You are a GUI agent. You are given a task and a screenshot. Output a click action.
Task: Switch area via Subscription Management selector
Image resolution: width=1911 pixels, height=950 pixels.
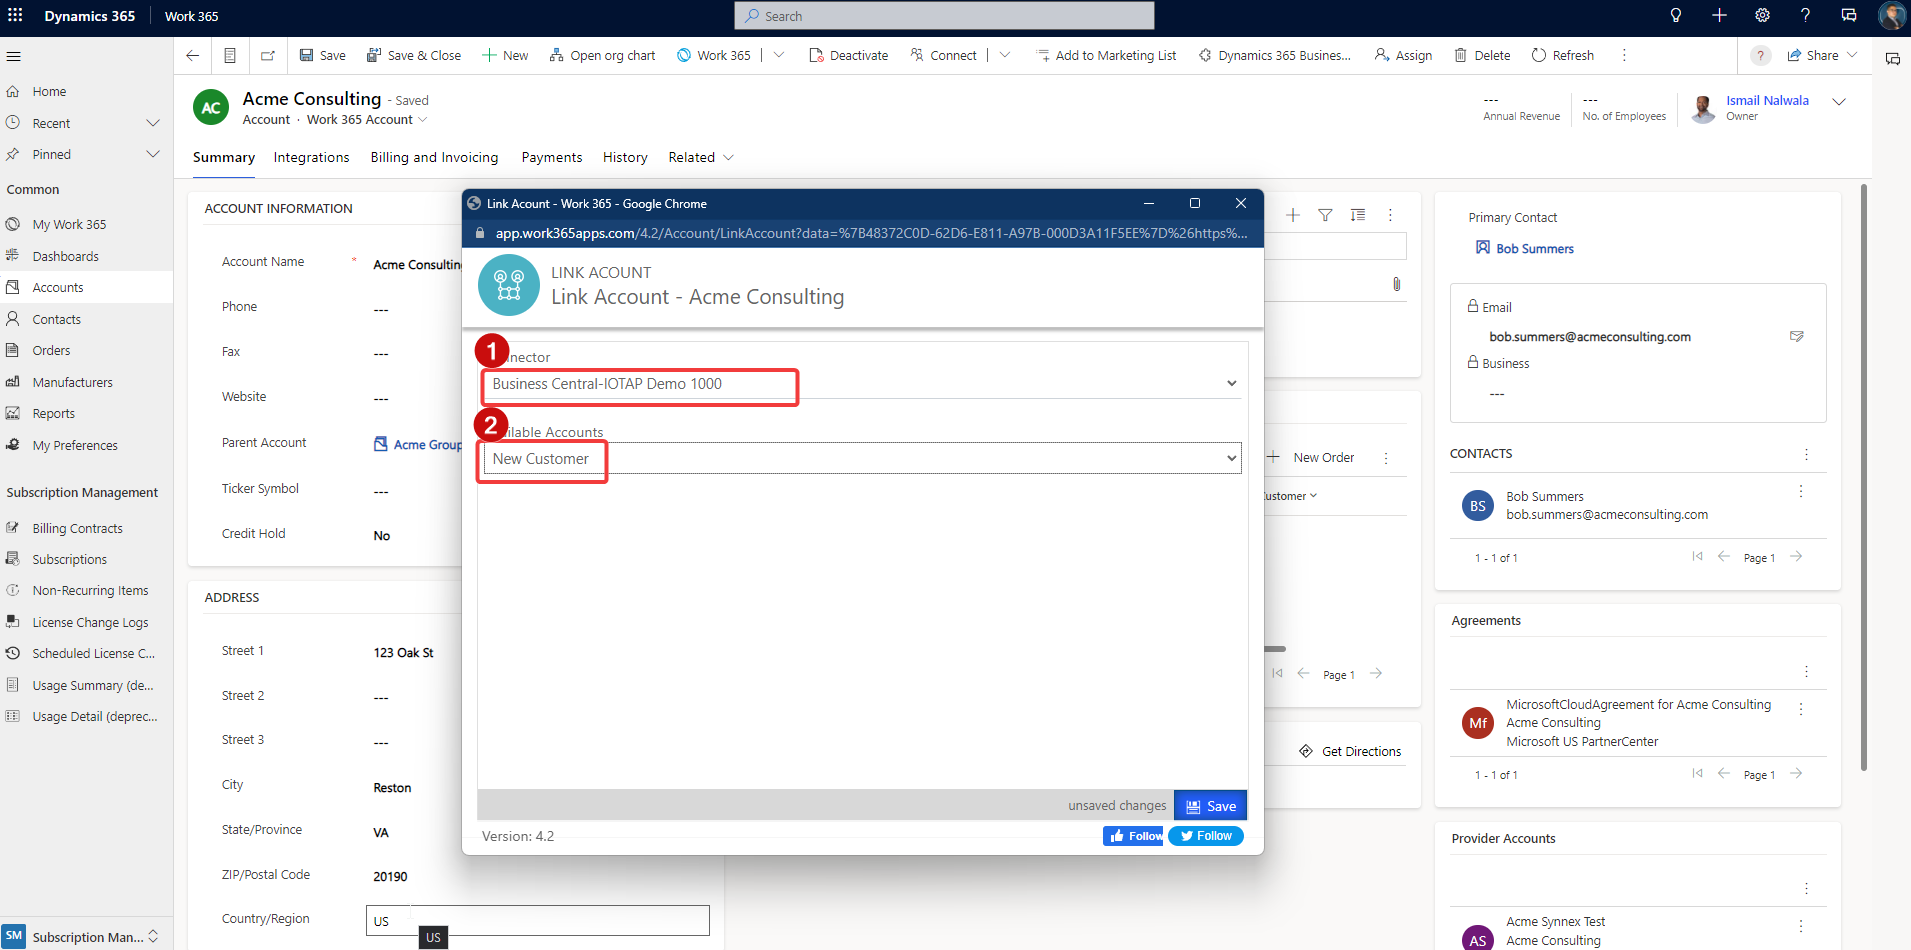tap(86, 936)
